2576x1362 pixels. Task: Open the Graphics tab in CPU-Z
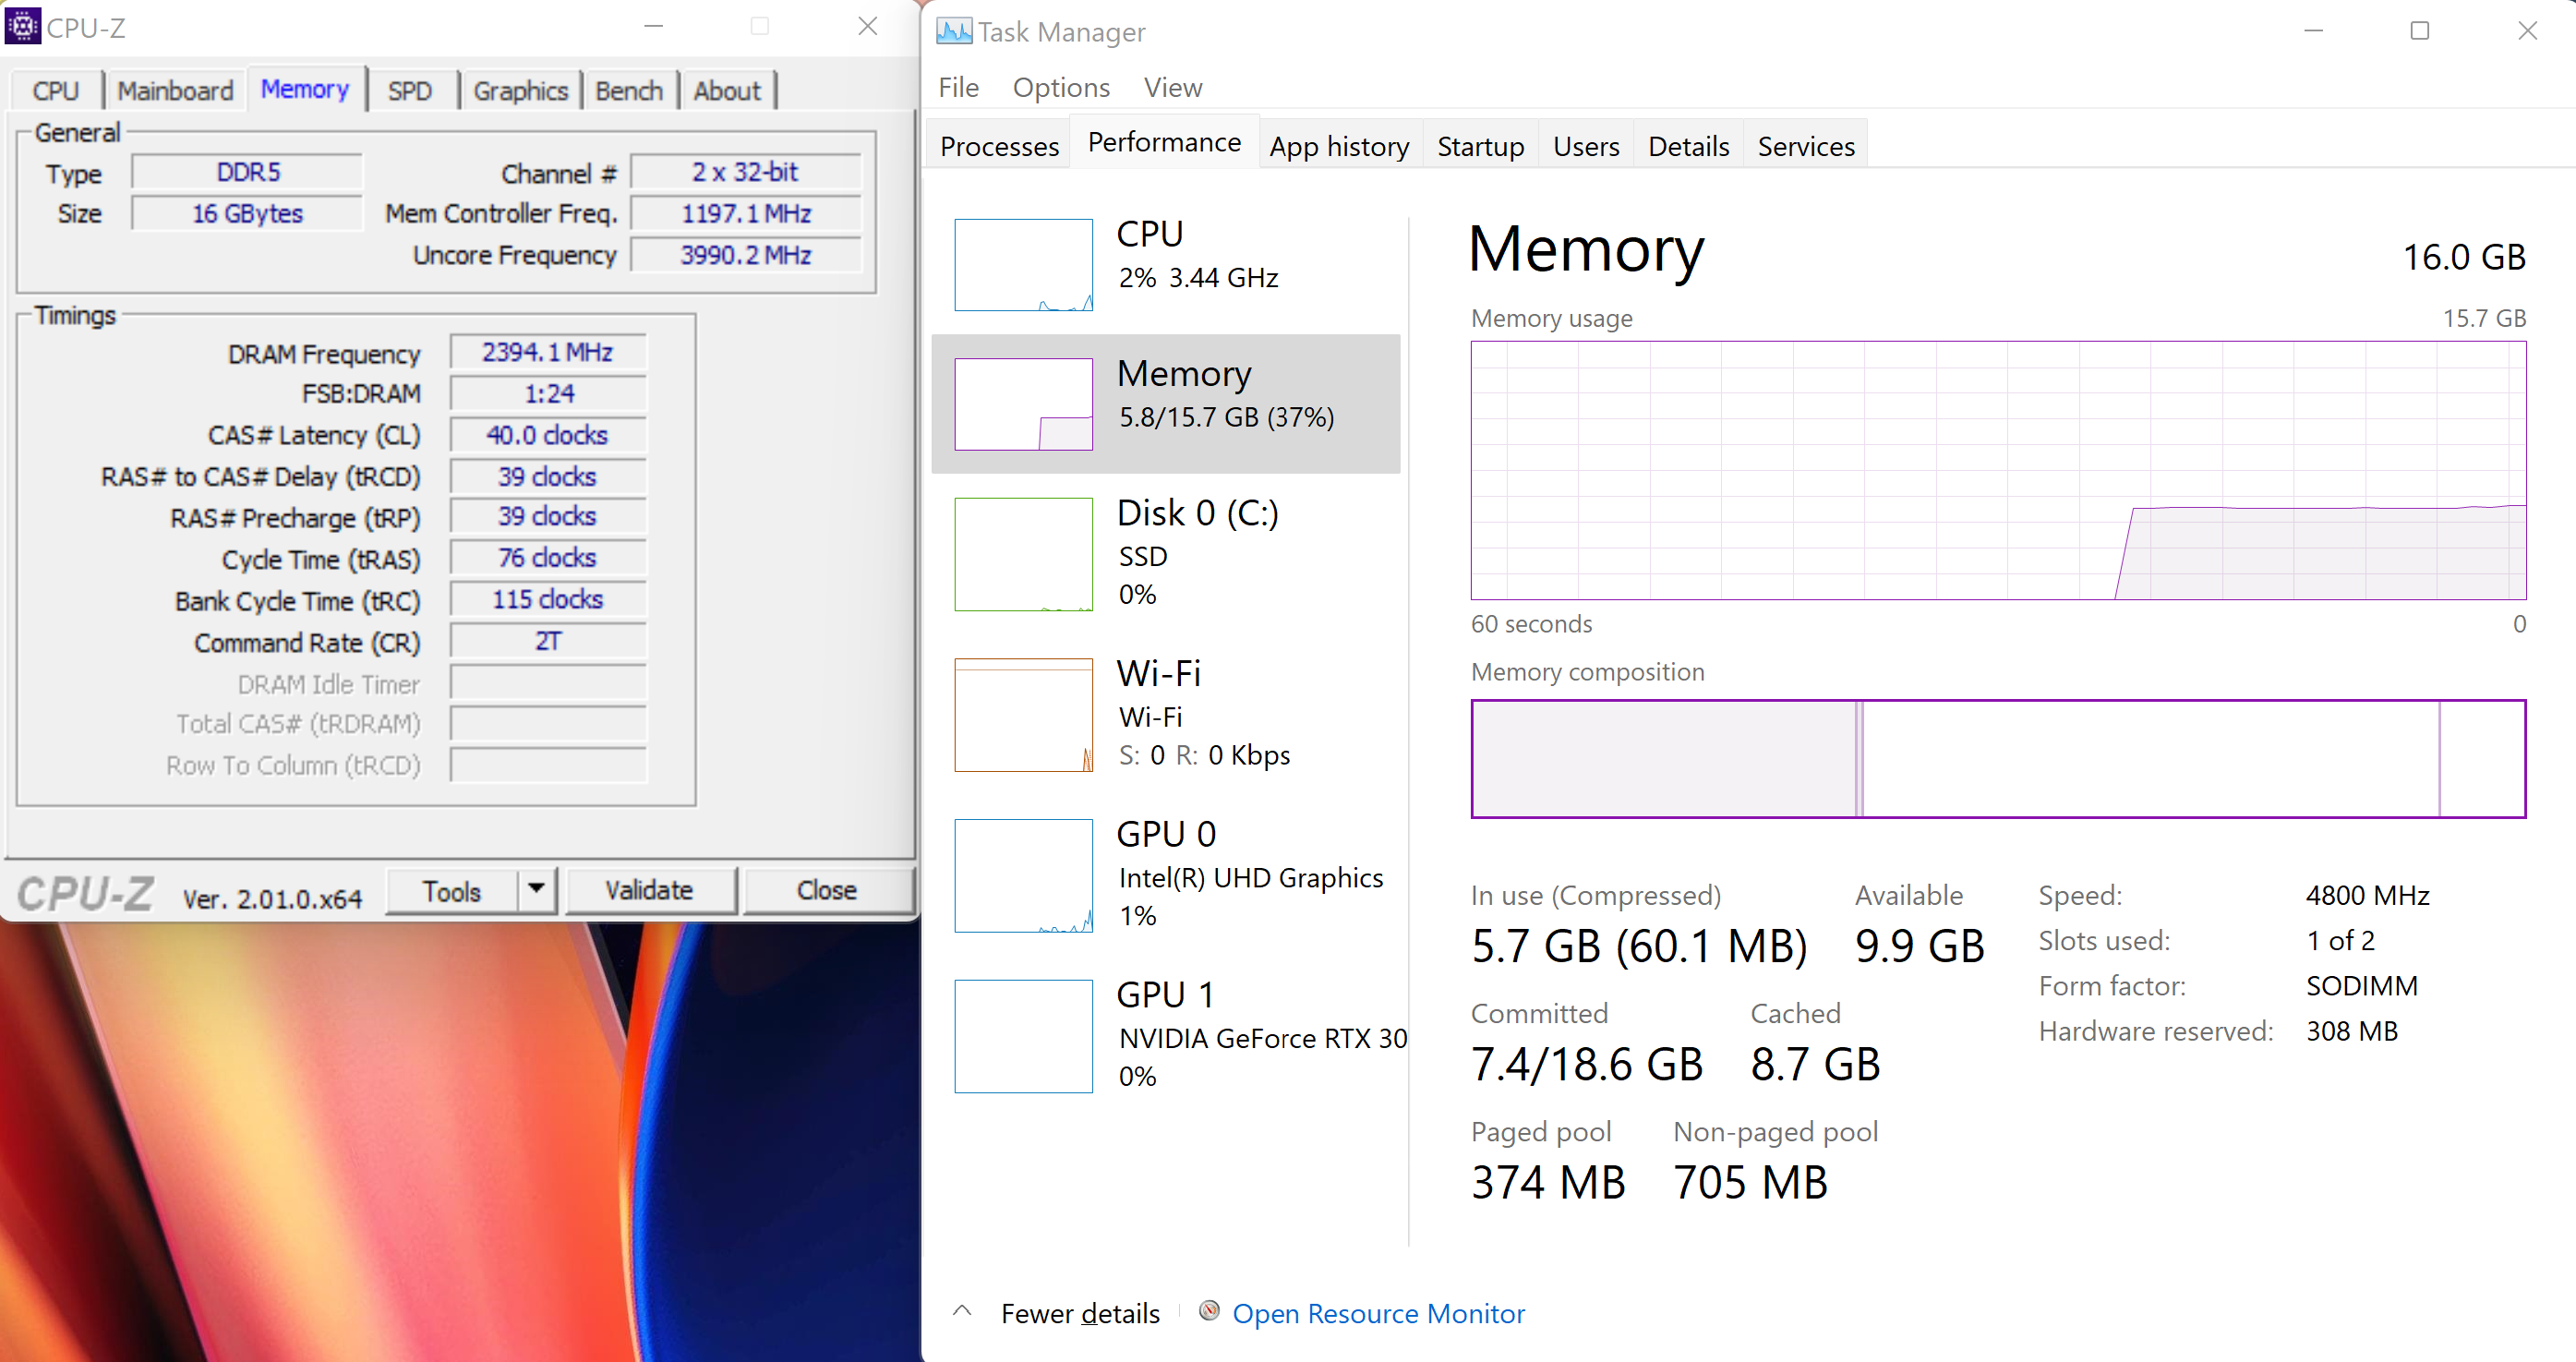[x=520, y=91]
